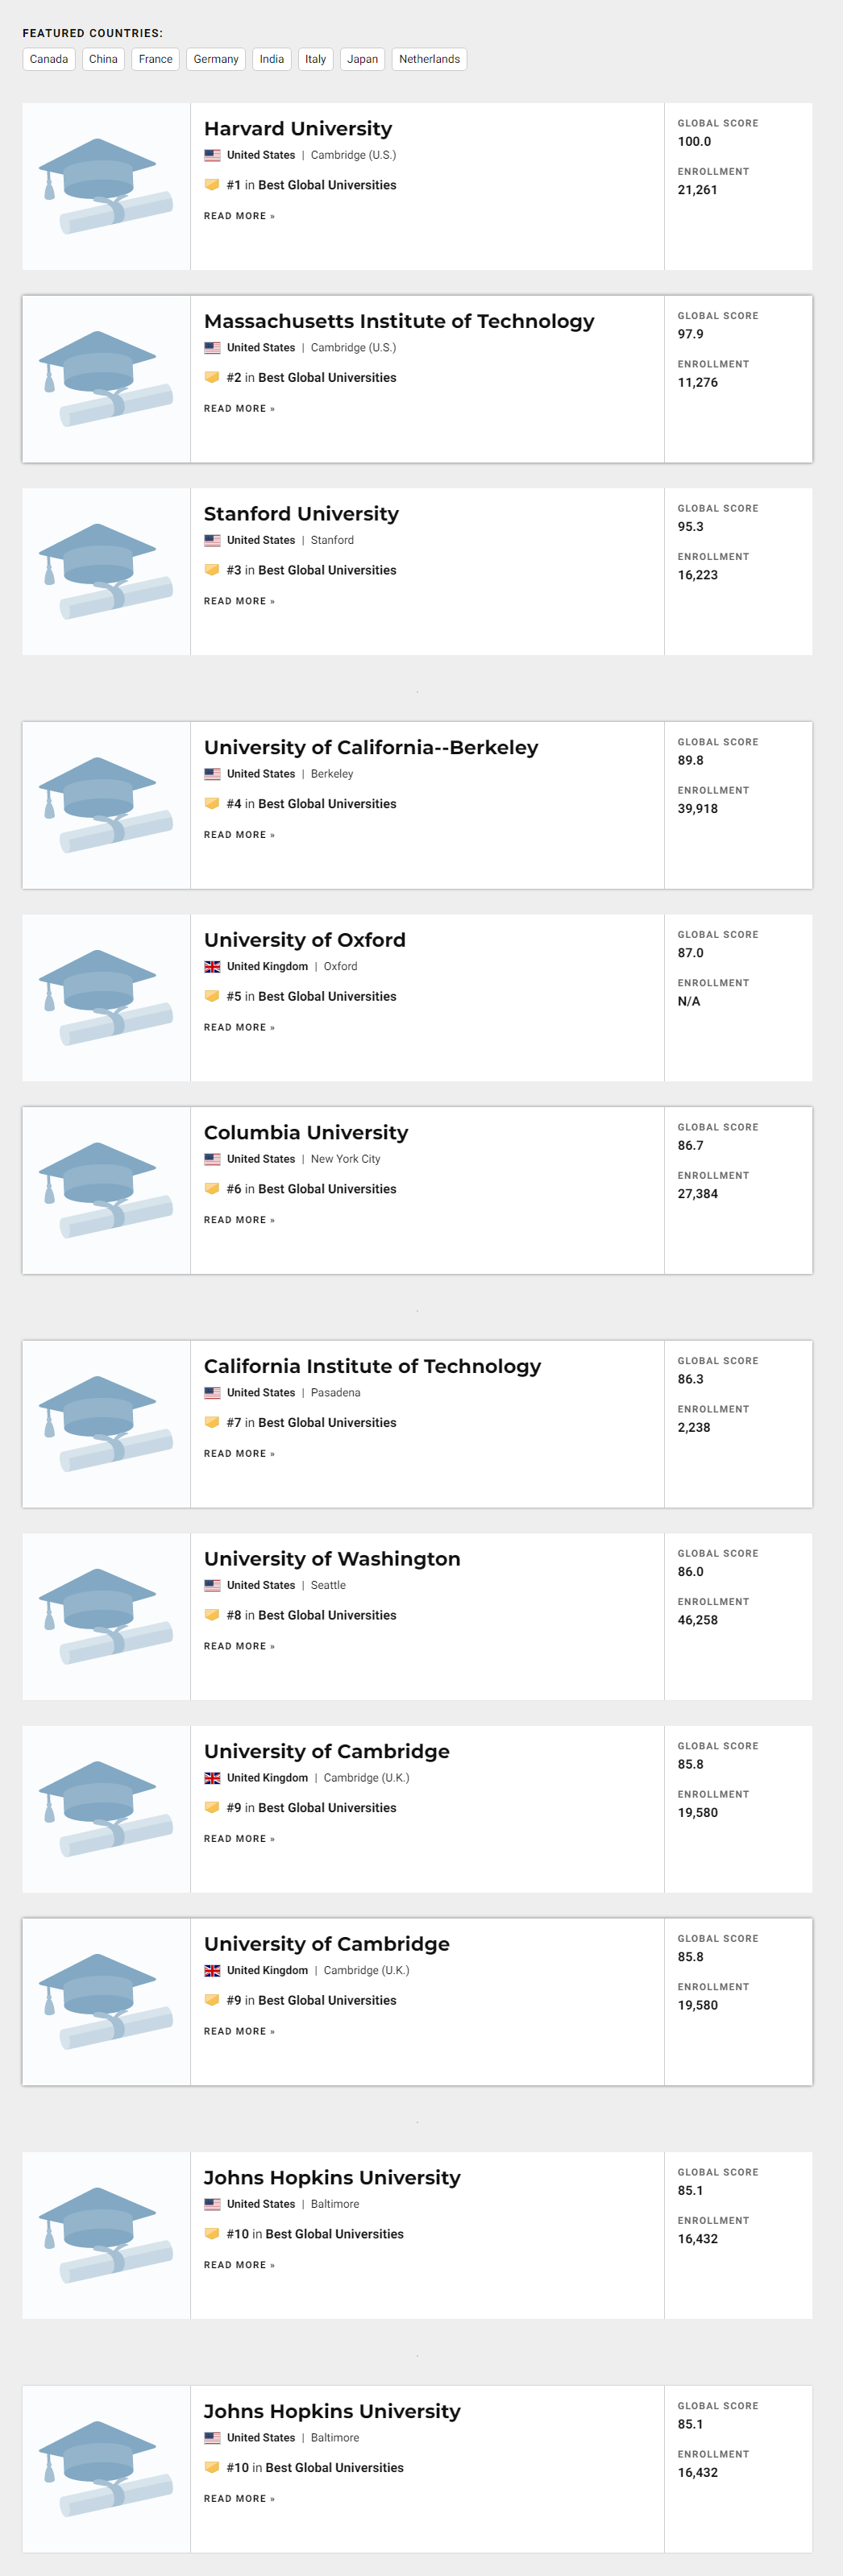Click Harvard University graduation cap thumbnail
Viewport: 843px width, 2576px height.
[106, 186]
